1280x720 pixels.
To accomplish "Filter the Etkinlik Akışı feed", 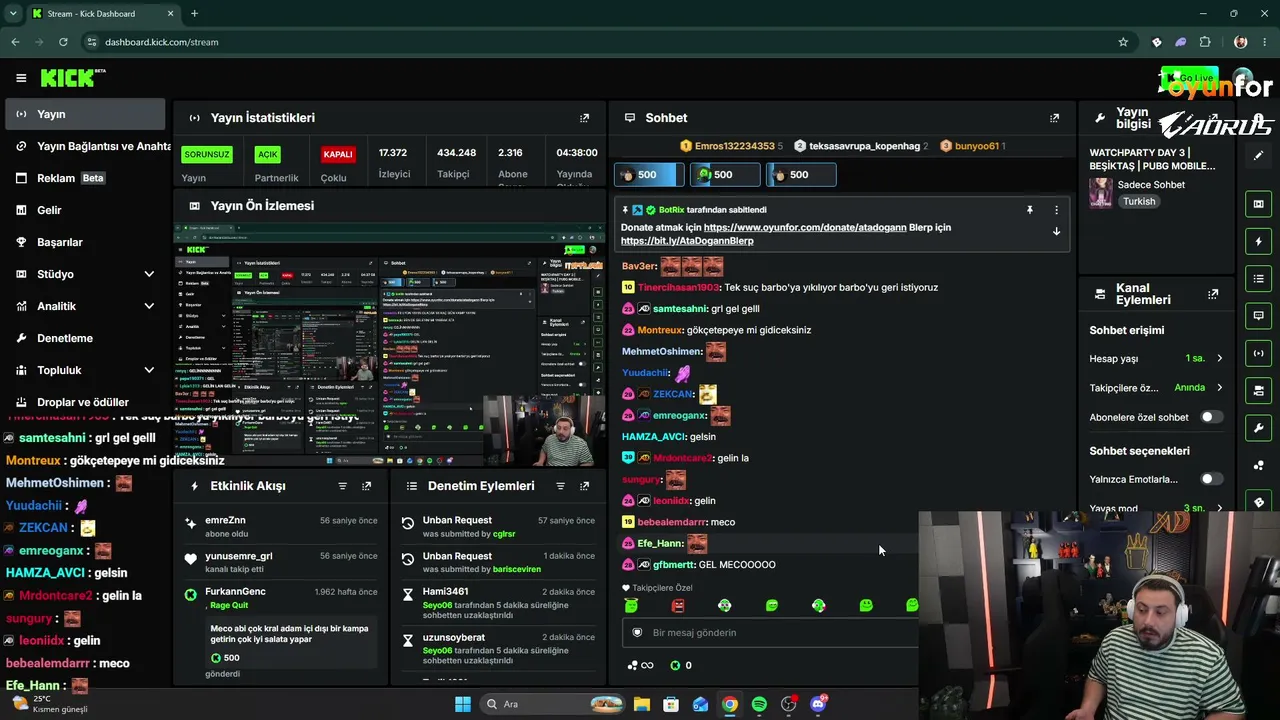I will tap(342, 486).
